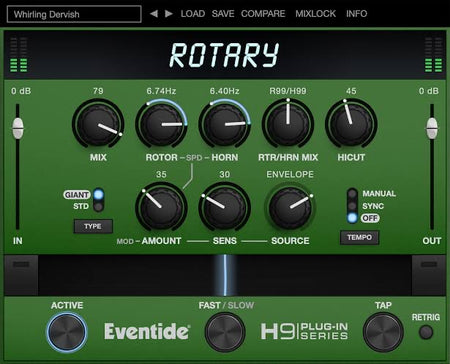450x364 pixels.
Task: Open the Whirling Dervish preset field
Action: [74, 14]
